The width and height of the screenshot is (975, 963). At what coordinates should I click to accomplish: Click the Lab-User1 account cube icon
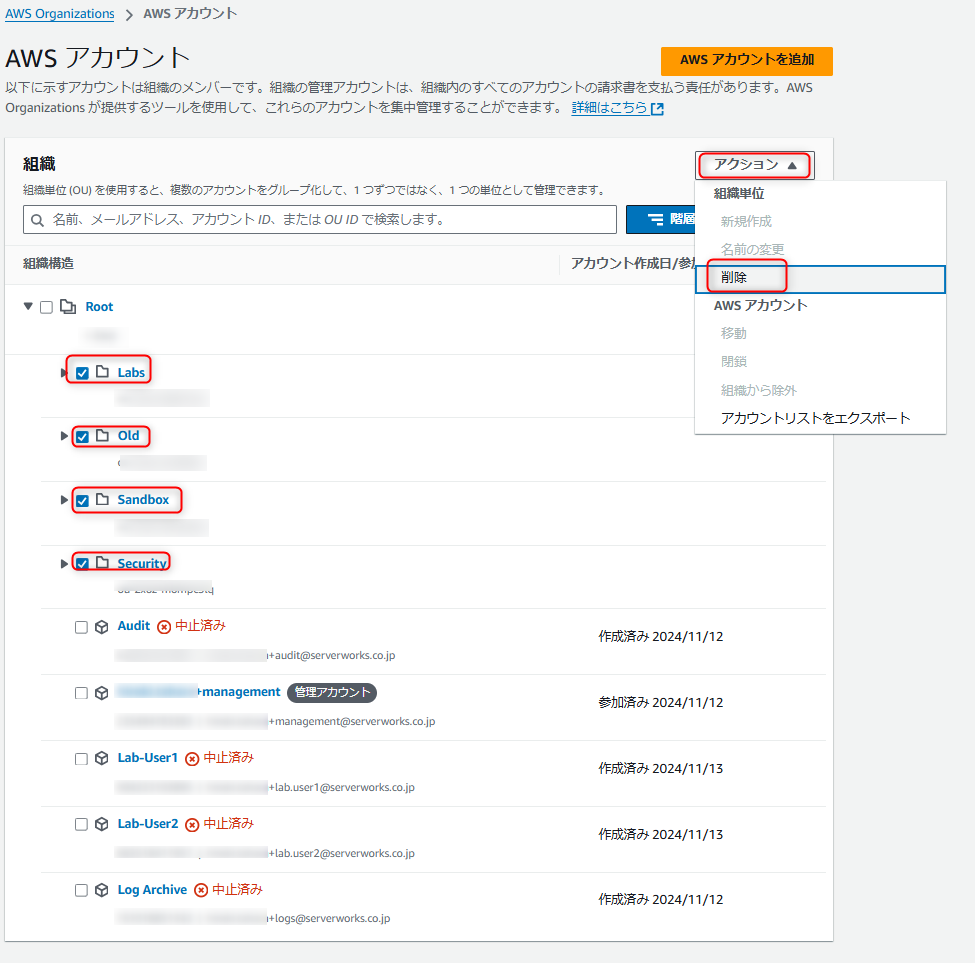[101, 758]
